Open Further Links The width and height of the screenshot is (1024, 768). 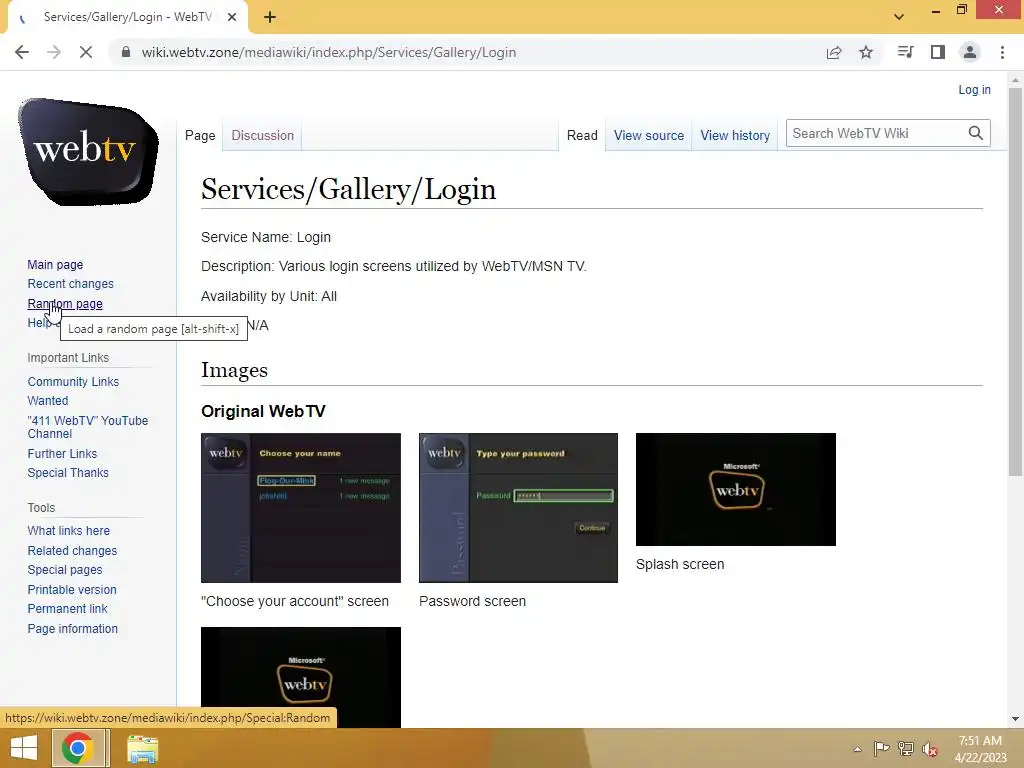(62, 453)
